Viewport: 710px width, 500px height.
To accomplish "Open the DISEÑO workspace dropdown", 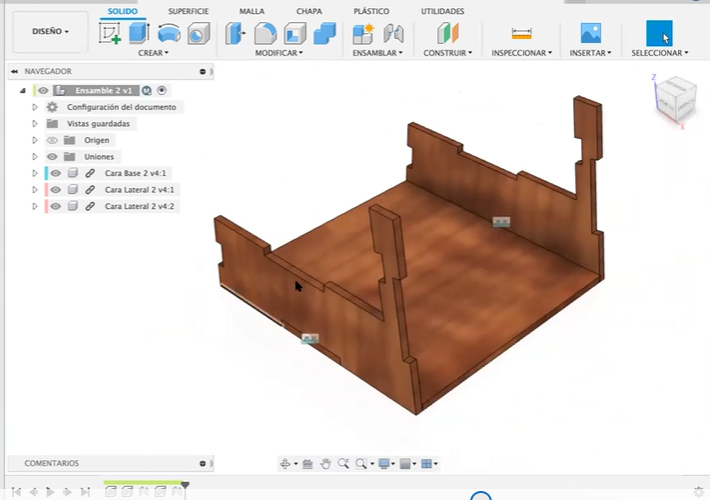I will (50, 31).
